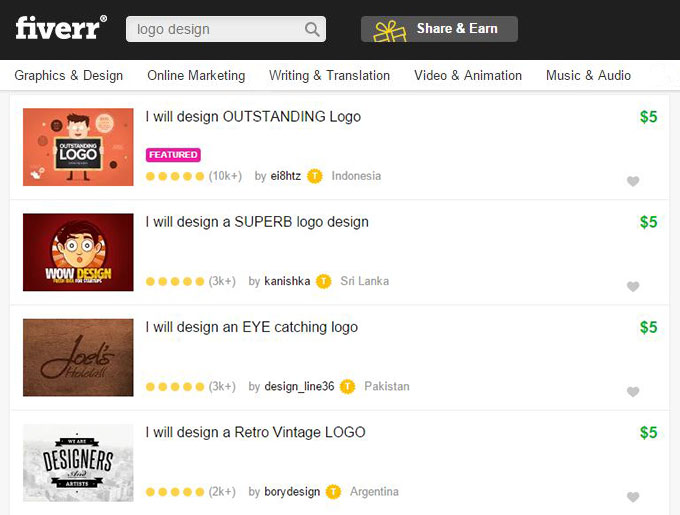Click the FEATURED badge
Viewport: 680px width, 515px height.
[x=173, y=155]
